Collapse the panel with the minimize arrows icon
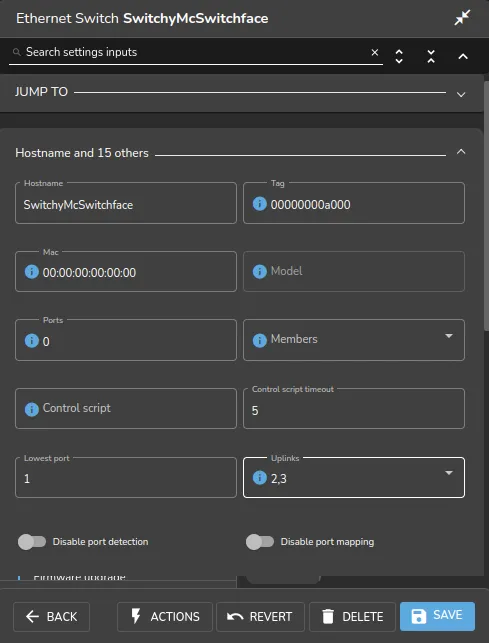 [462, 18]
